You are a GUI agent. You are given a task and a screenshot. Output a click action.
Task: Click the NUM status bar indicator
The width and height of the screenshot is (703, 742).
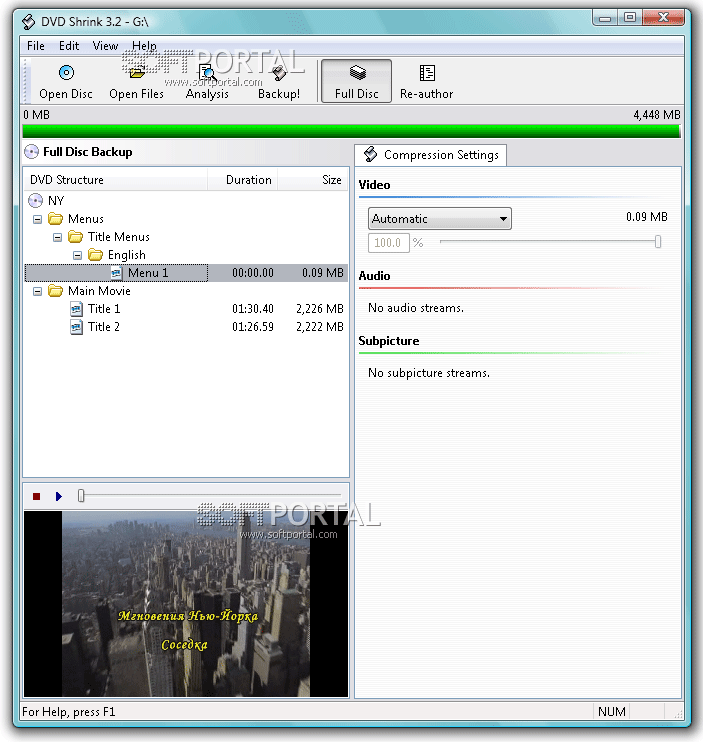[611, 712]
